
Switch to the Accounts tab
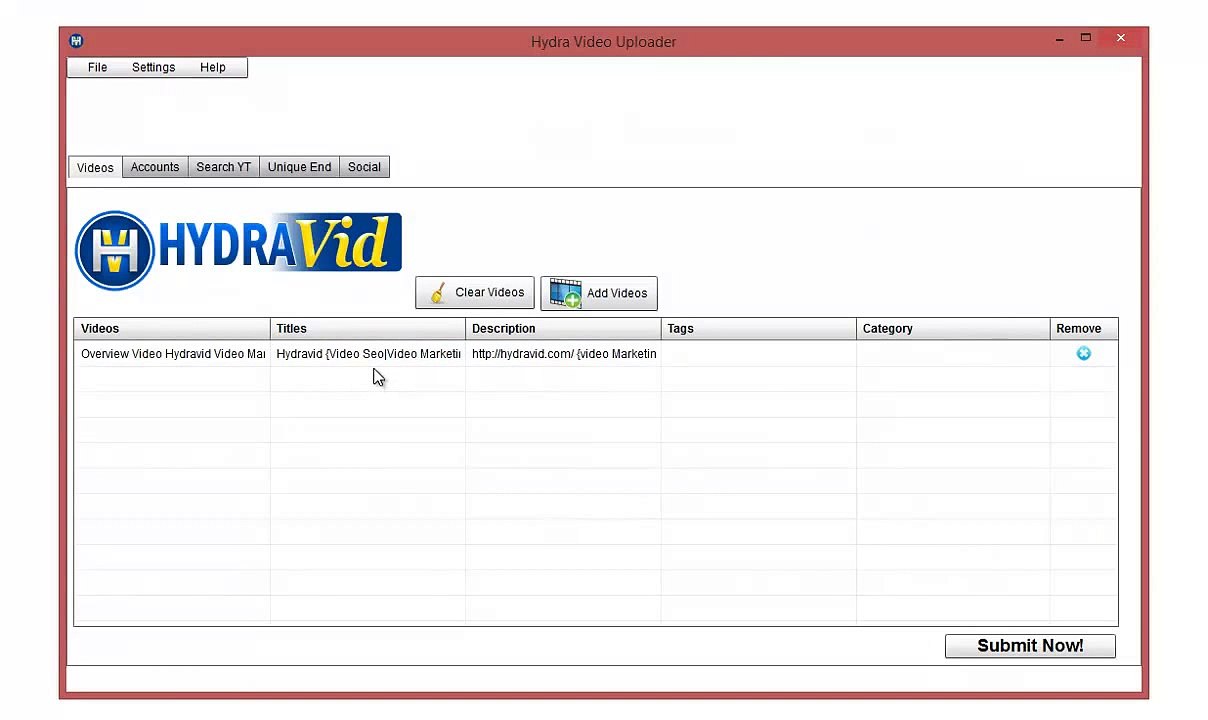[155, 167]
